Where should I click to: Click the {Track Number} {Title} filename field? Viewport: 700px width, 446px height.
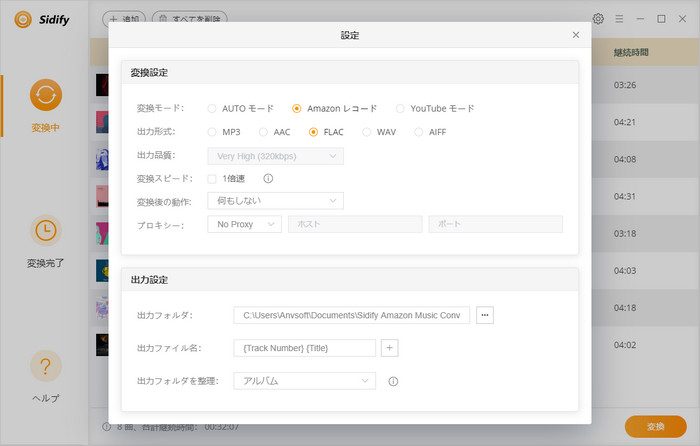[x=304, y=348]
